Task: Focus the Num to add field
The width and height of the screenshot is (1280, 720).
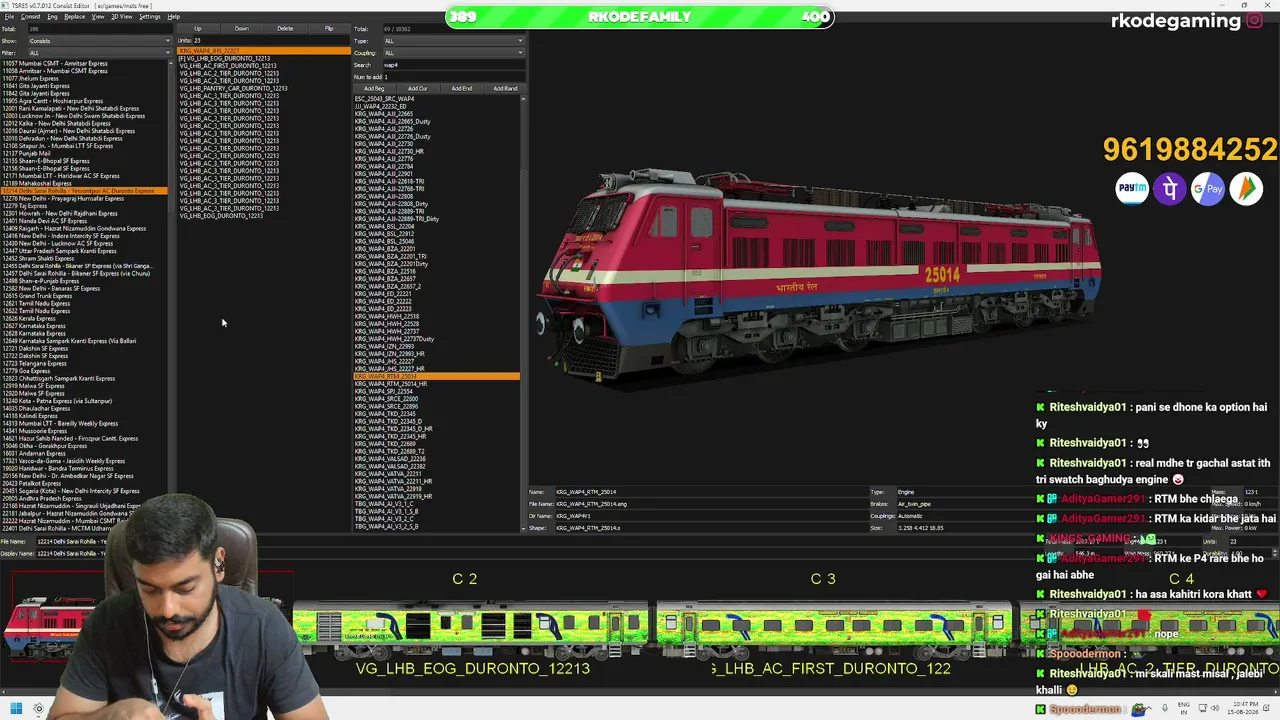Action: pyautogui.click(x=453, y=77)
